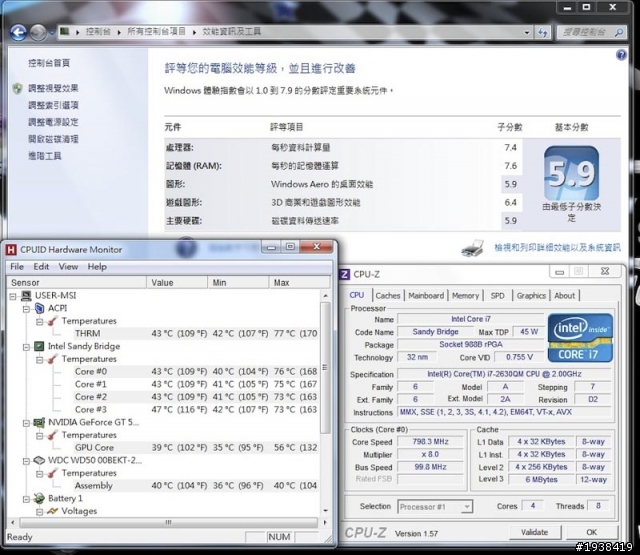Click the Max column header
The image size is (640, 555).
tap(299, 282)
